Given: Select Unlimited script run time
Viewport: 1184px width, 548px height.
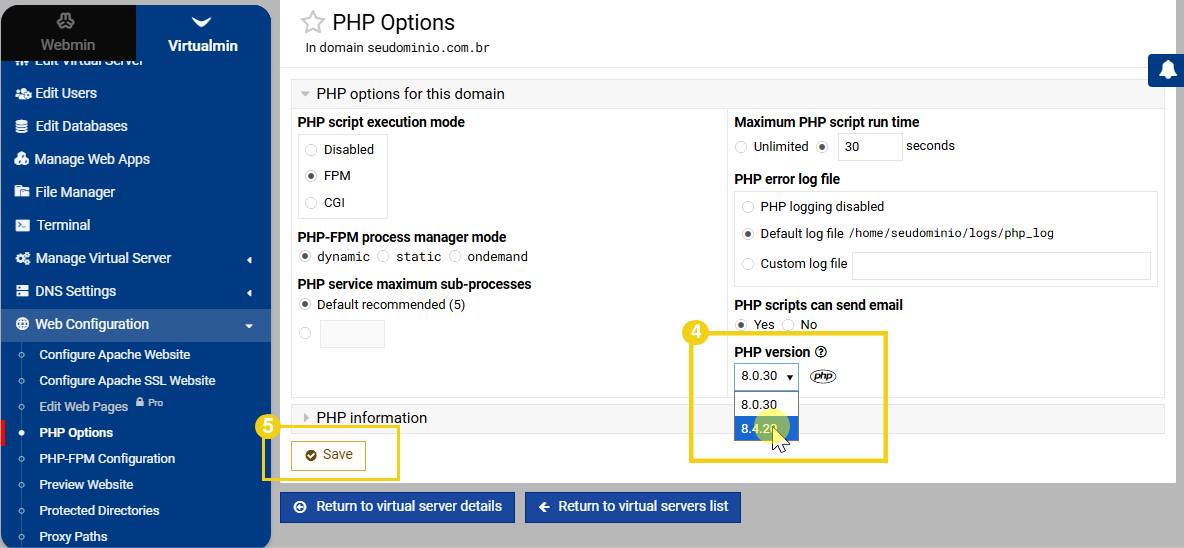Looking at the screenshot, I should click(x=741, y=146).
